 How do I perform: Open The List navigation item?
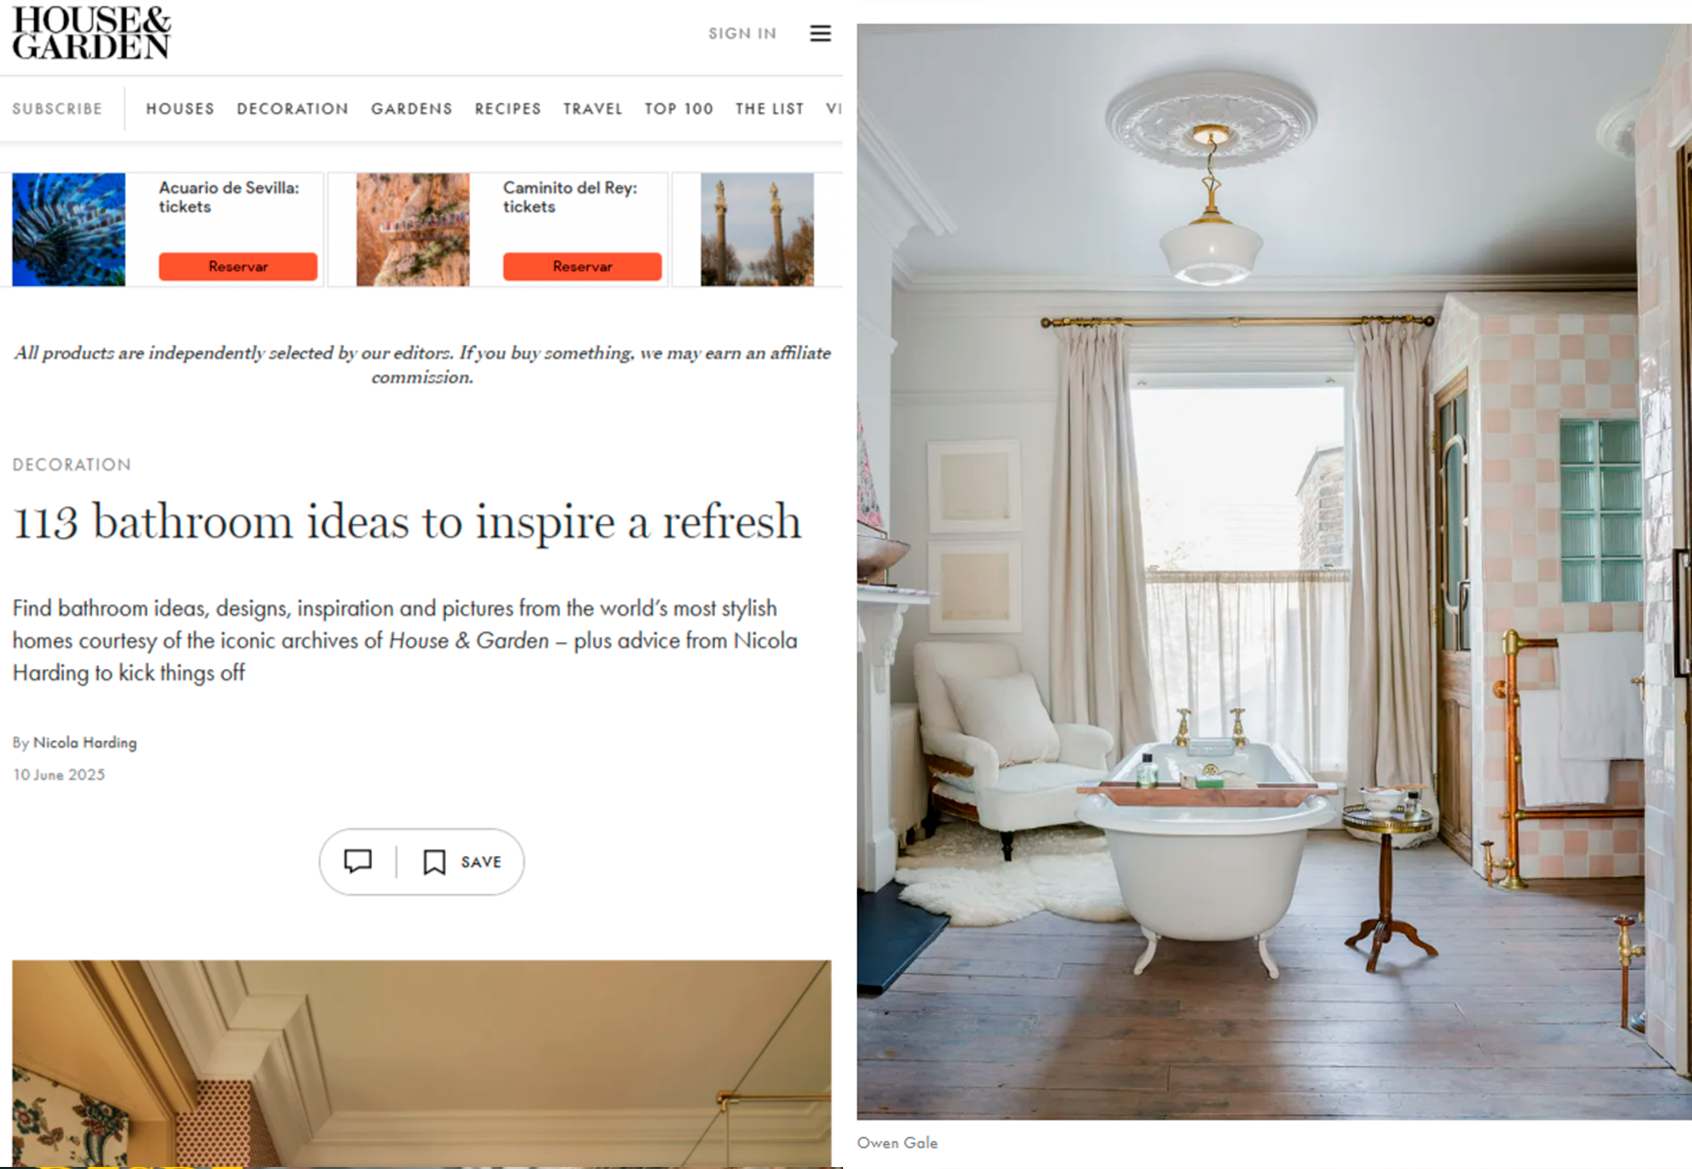pyautogui.click(x=770, y=108)
